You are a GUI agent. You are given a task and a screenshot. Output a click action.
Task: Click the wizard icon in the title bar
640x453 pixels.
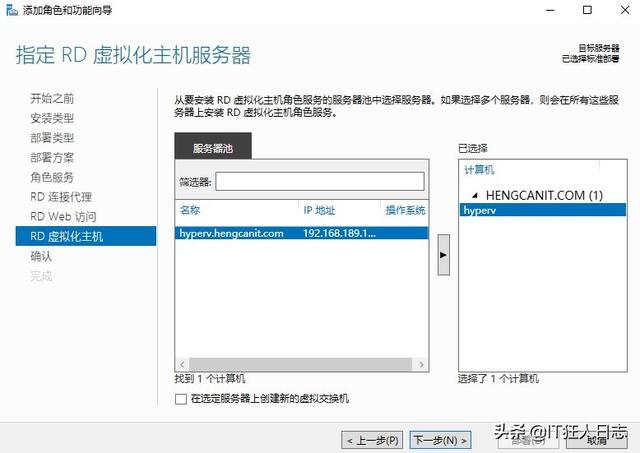pos(10,10)
